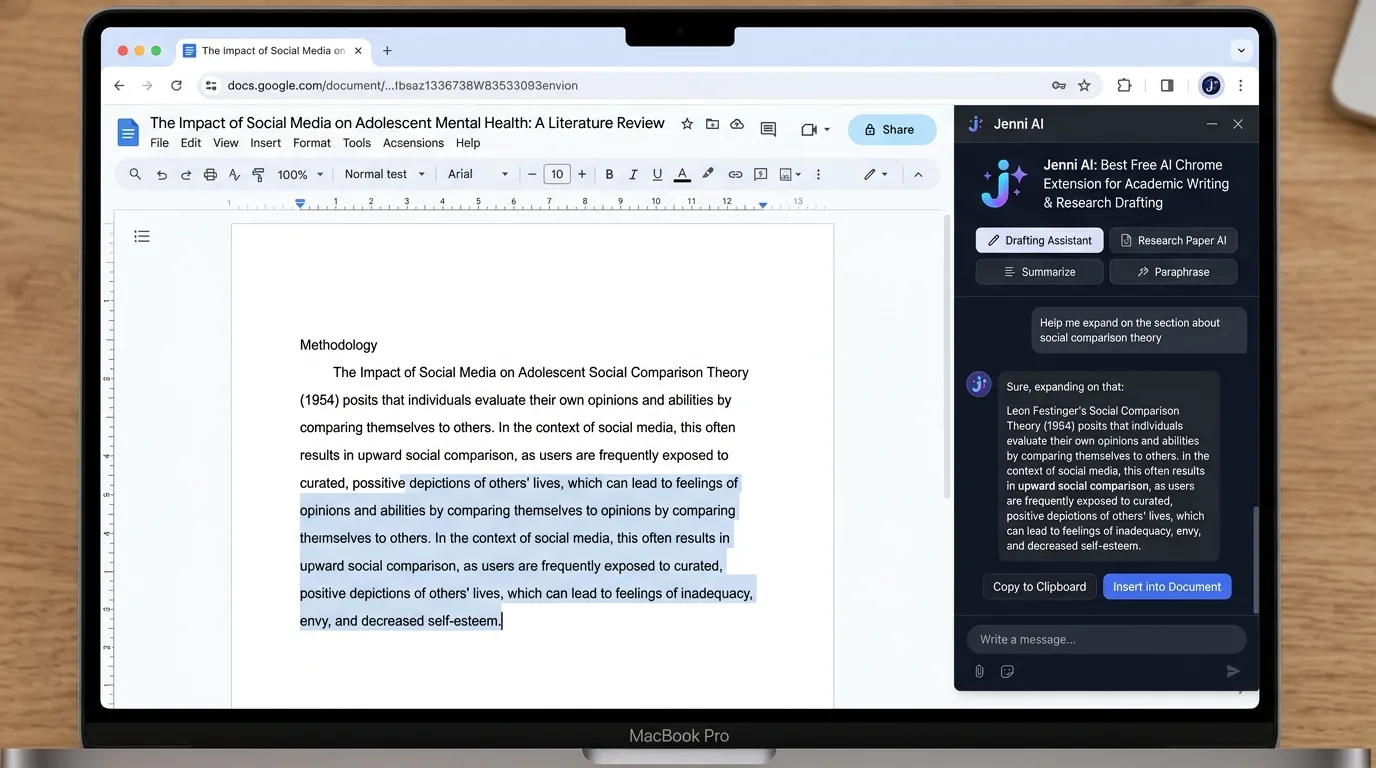Click Insert into Document button
The width and height of the screenshot is (1376, 768).
click(x=1167, y=587)
